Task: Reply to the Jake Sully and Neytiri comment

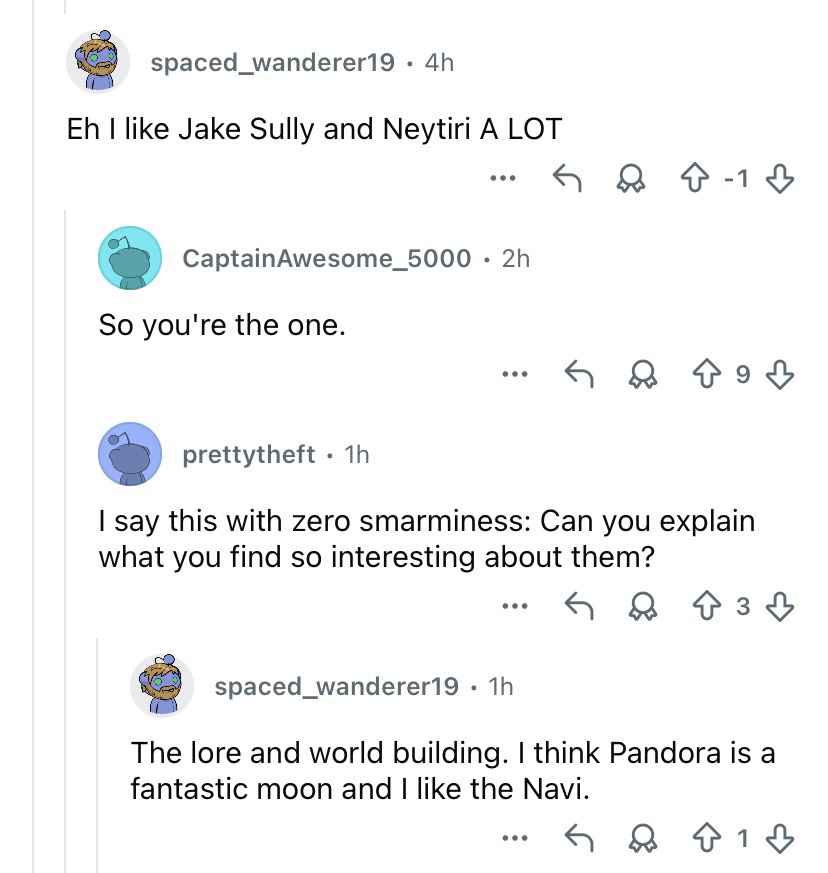Action: tap(569, 181)
